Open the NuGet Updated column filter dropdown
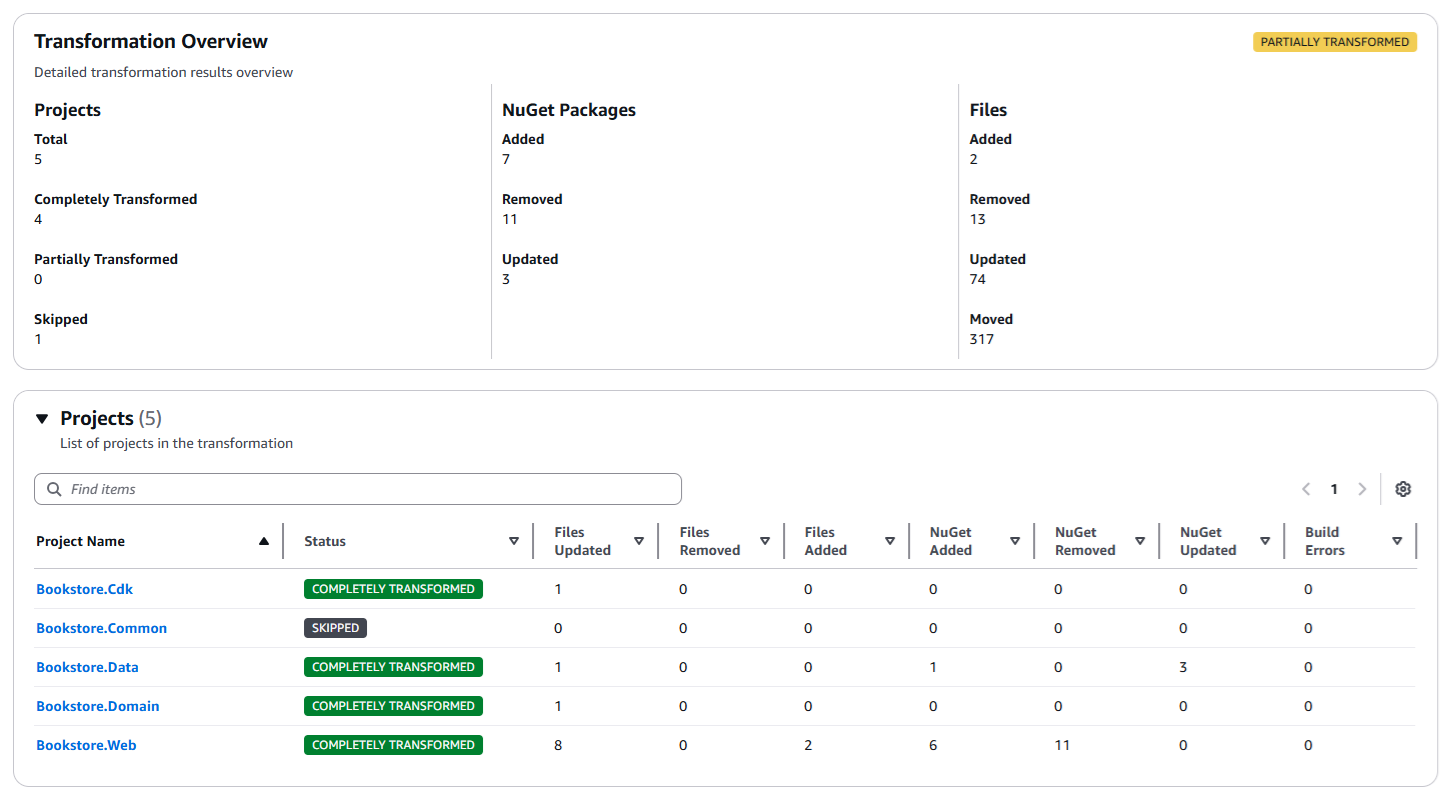1449x799 pixels. pyautogui.click(x=1265, y=540)
